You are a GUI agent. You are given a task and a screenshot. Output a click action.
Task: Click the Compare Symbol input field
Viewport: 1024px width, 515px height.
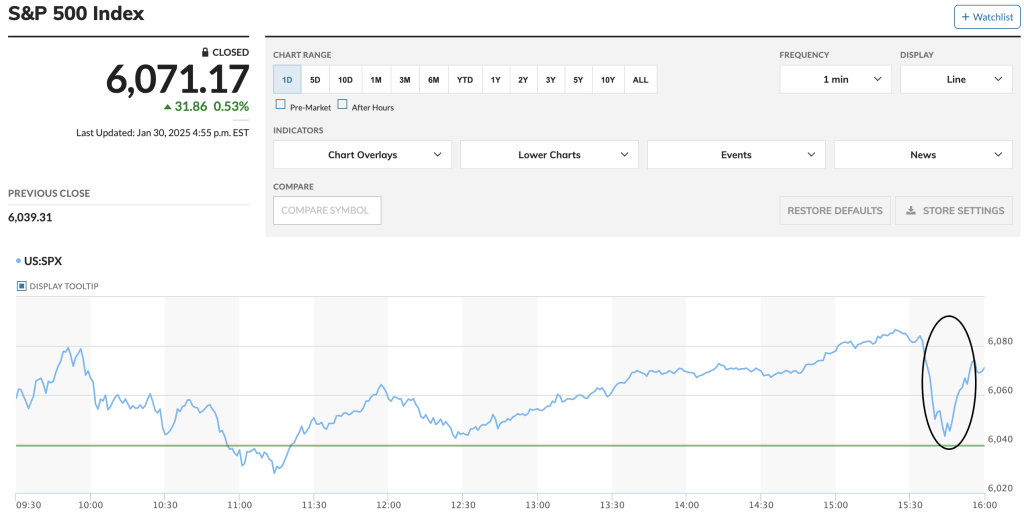tap(327, 210)
